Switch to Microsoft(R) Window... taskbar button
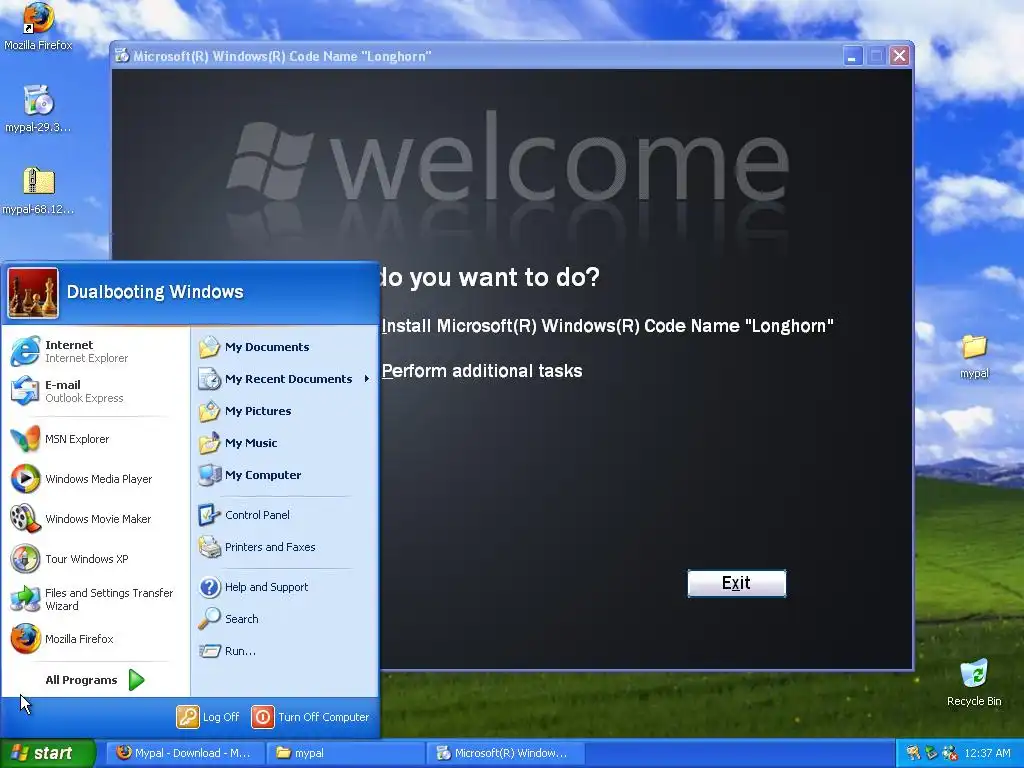Viewport: 1024px width, 768px height. [x=505, y=753]
